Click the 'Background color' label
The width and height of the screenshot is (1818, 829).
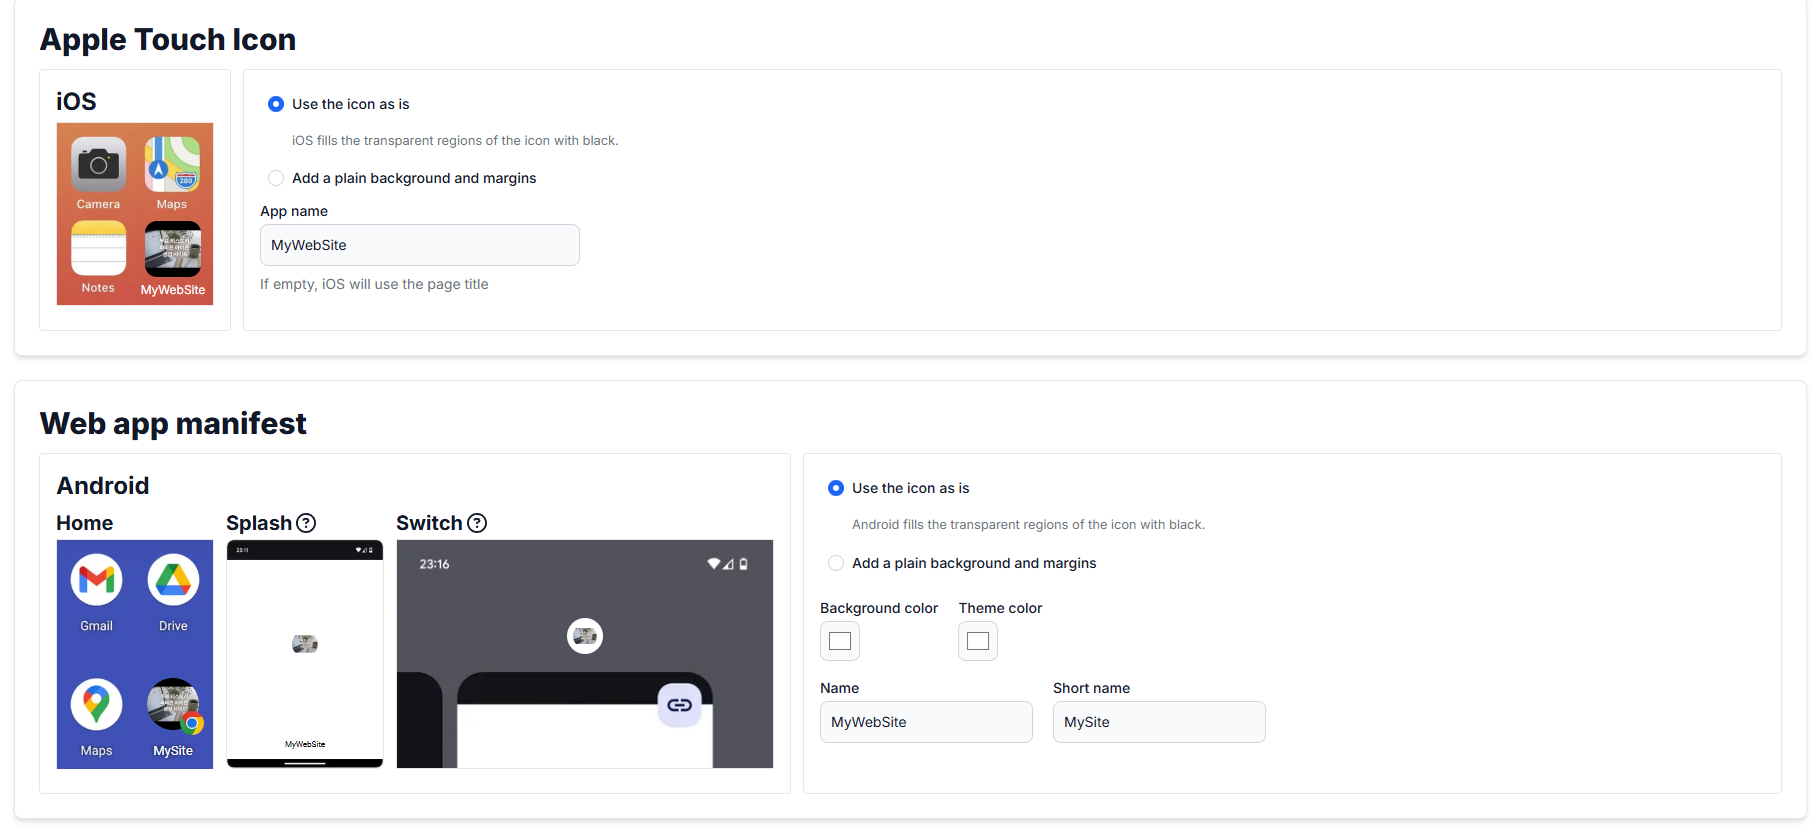tap(879, 608)
